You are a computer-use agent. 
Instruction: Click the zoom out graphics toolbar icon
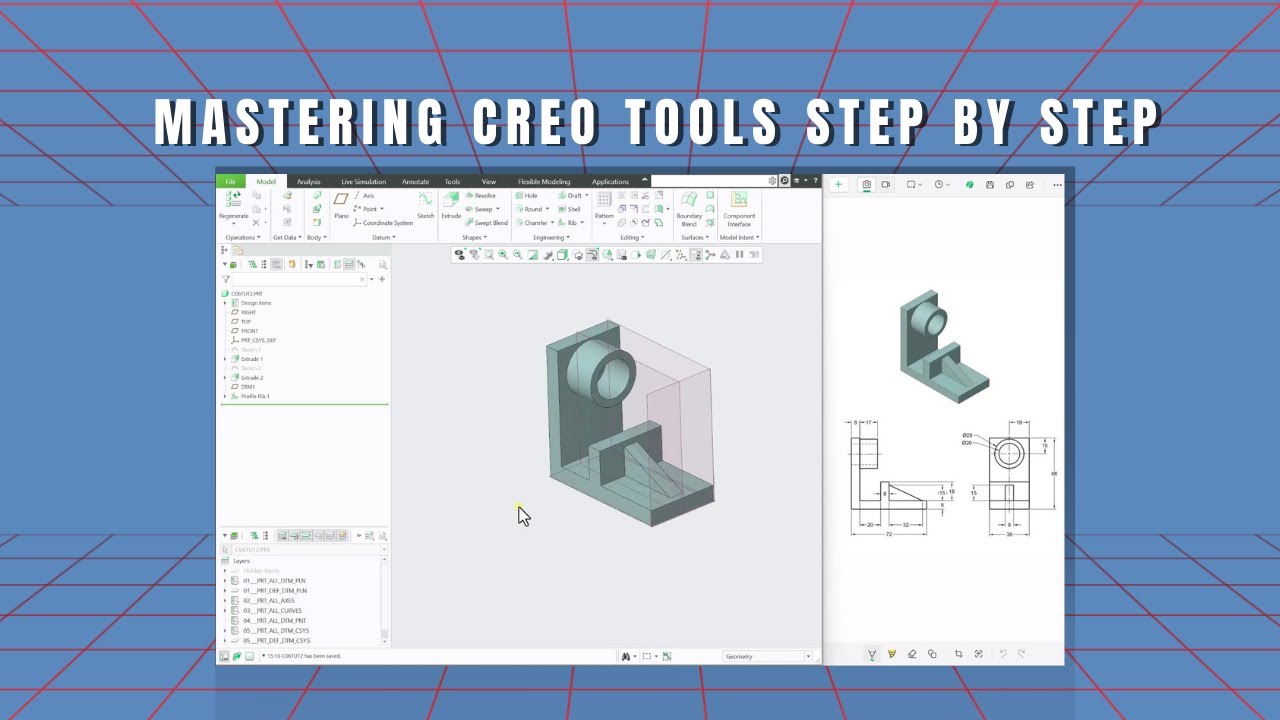517,255
